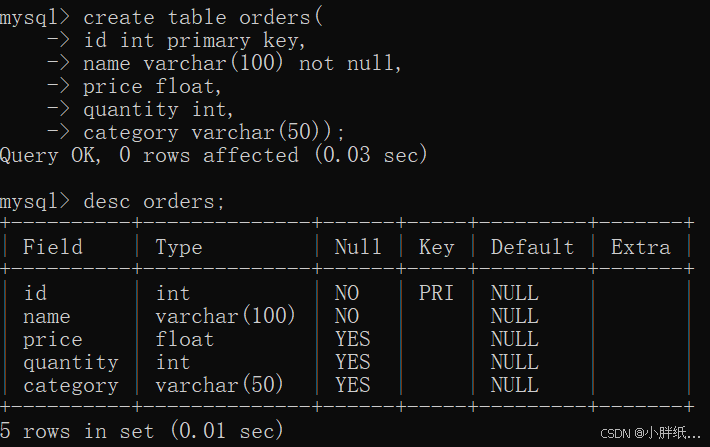Image resolution: width=710 pixels, height=447 pixels.
Task: Click the Default column header
Action: pos(532,247)
